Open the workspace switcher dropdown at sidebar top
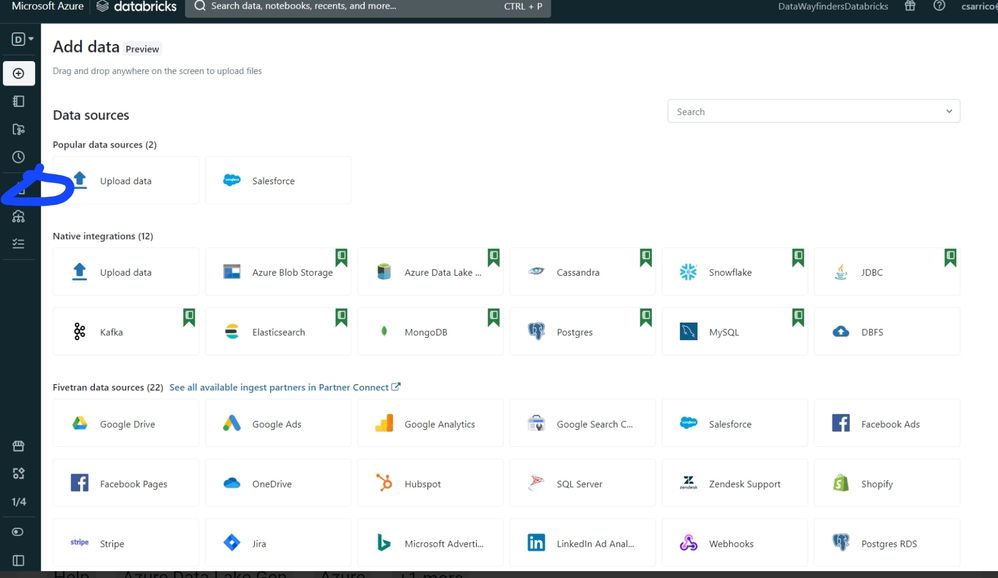The height and width of the screenshot is (578, 998). click(x=21, y=39)
